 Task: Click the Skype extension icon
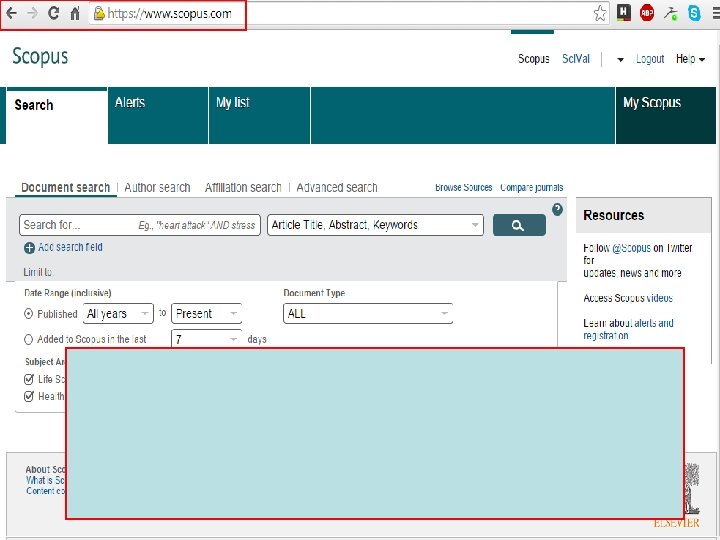(694, 13)
